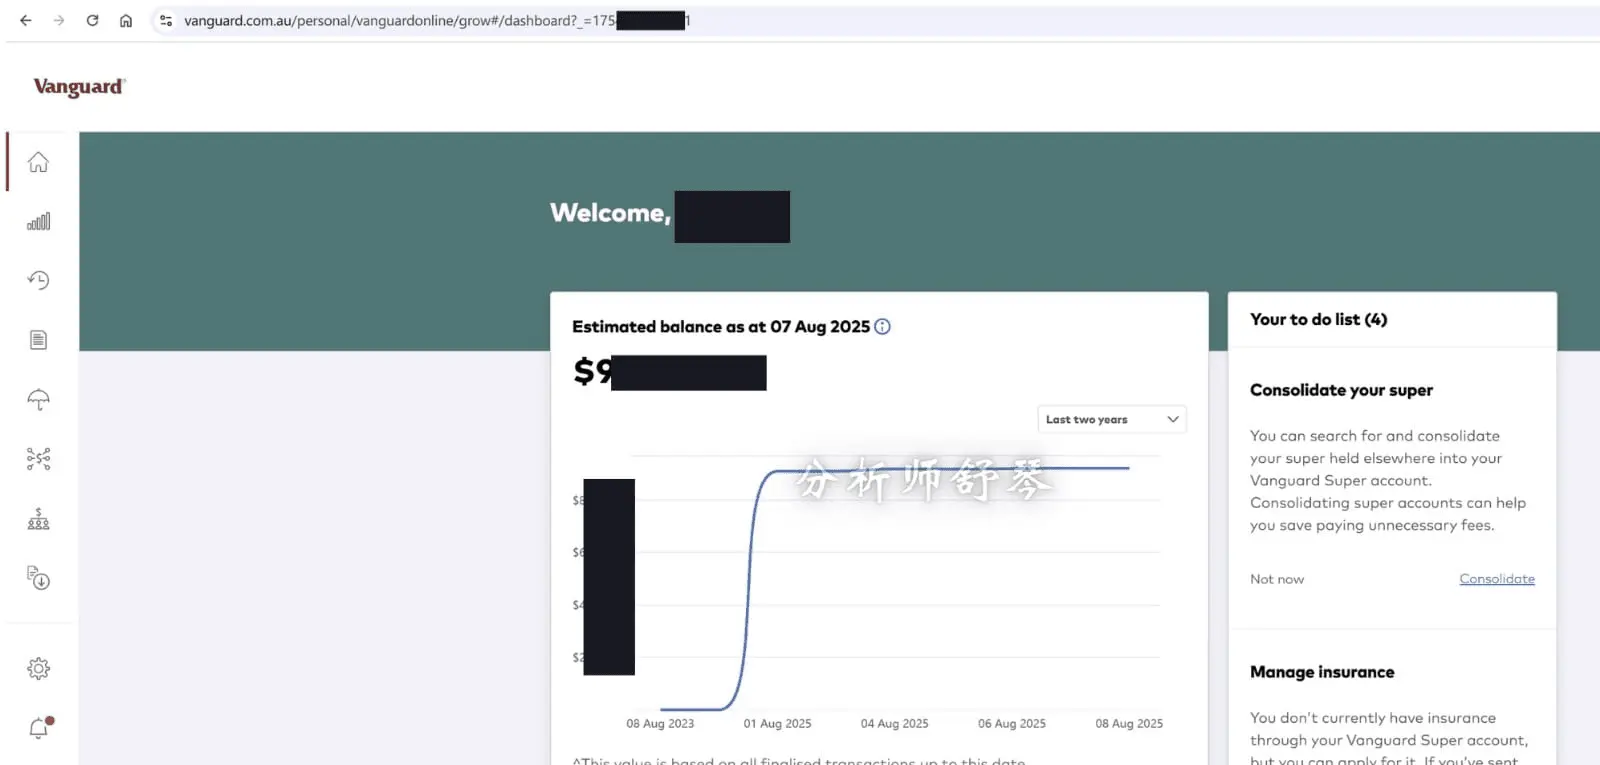Screen dimensions: 1600x765
Task: Open the browser home page icon
Action: coord(126,20)
